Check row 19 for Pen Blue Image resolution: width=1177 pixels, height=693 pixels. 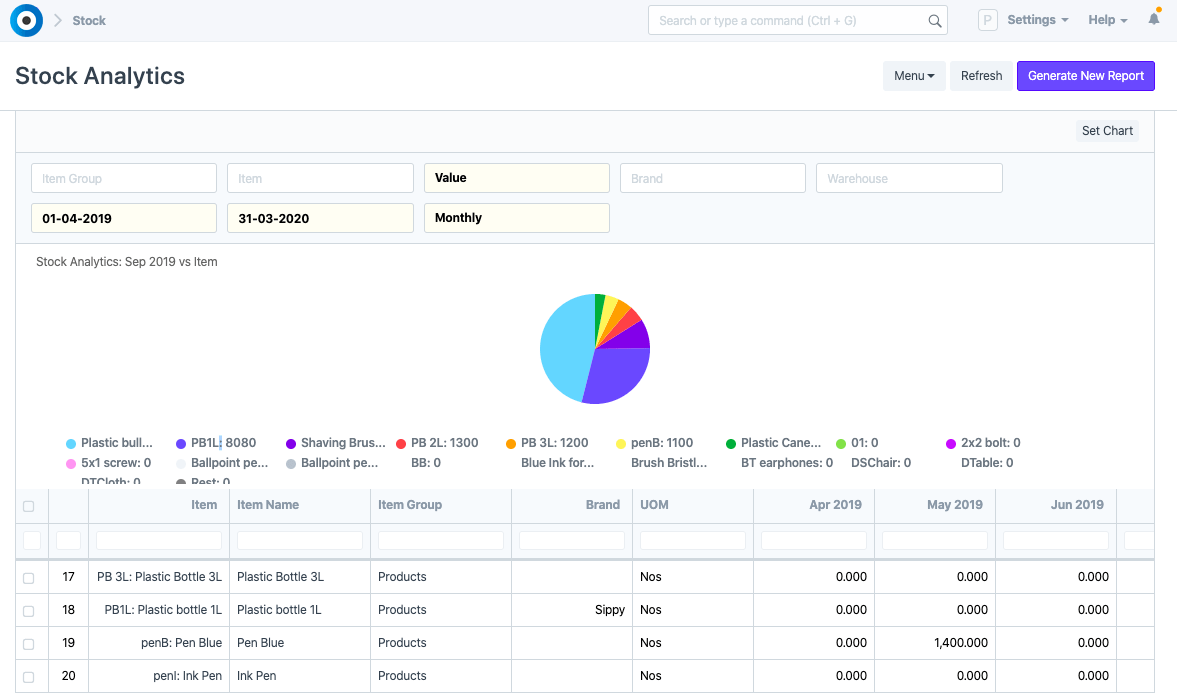[x=31, y=642]
